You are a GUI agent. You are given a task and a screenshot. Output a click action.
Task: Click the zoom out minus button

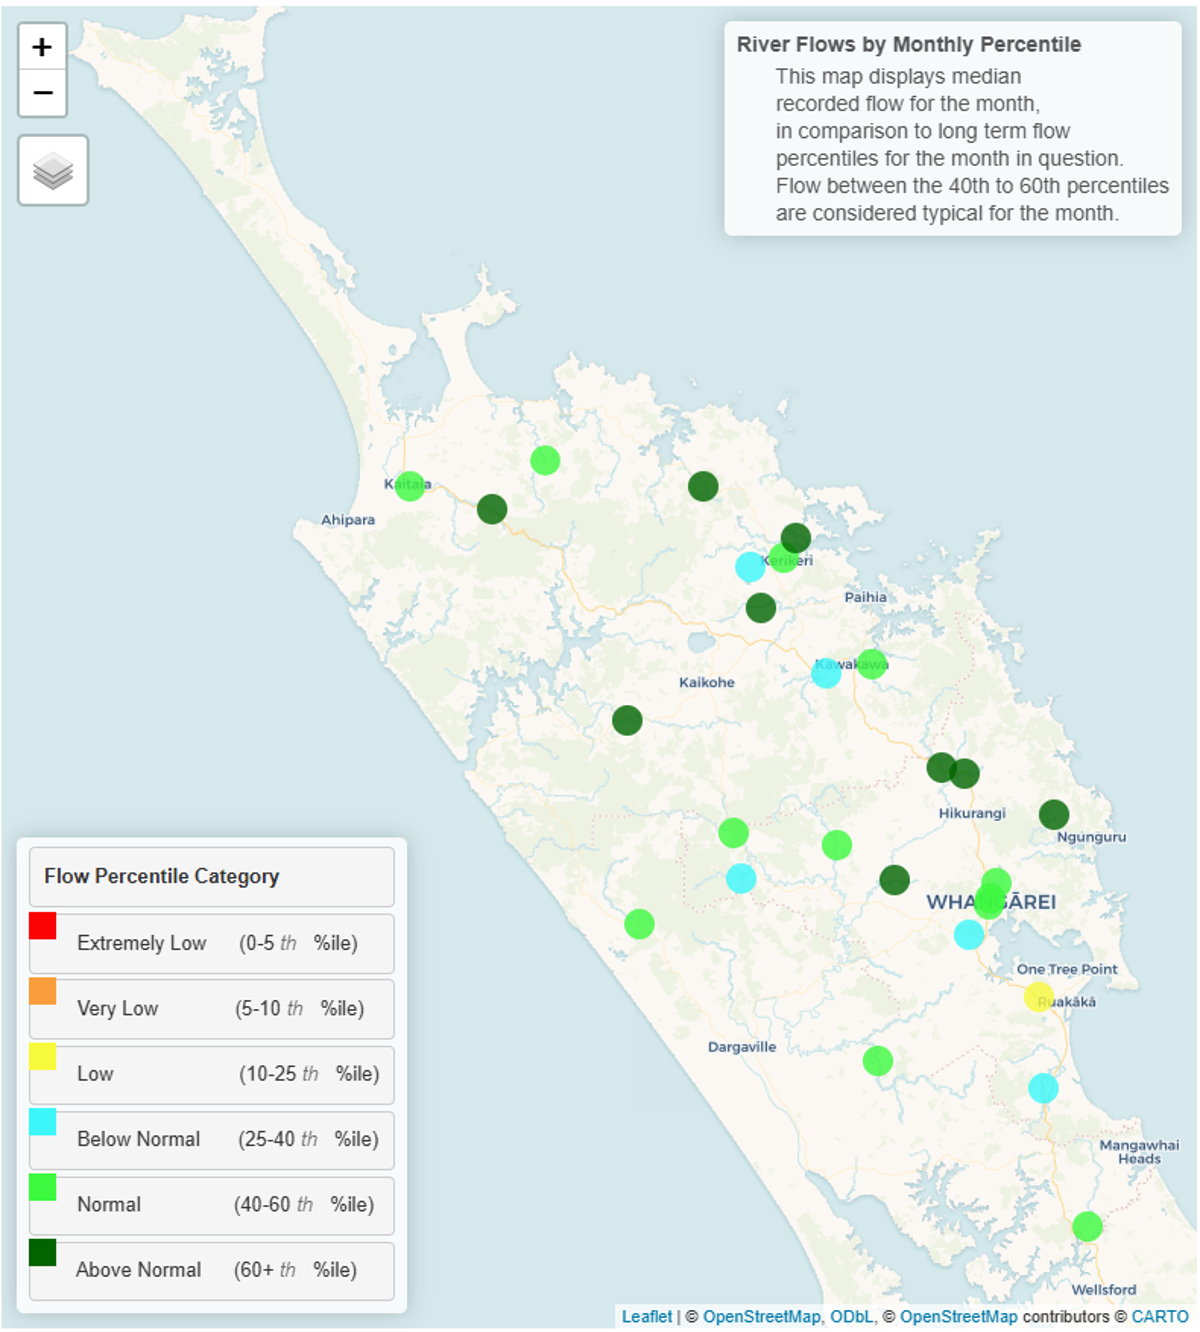click(x=42, y=93)
